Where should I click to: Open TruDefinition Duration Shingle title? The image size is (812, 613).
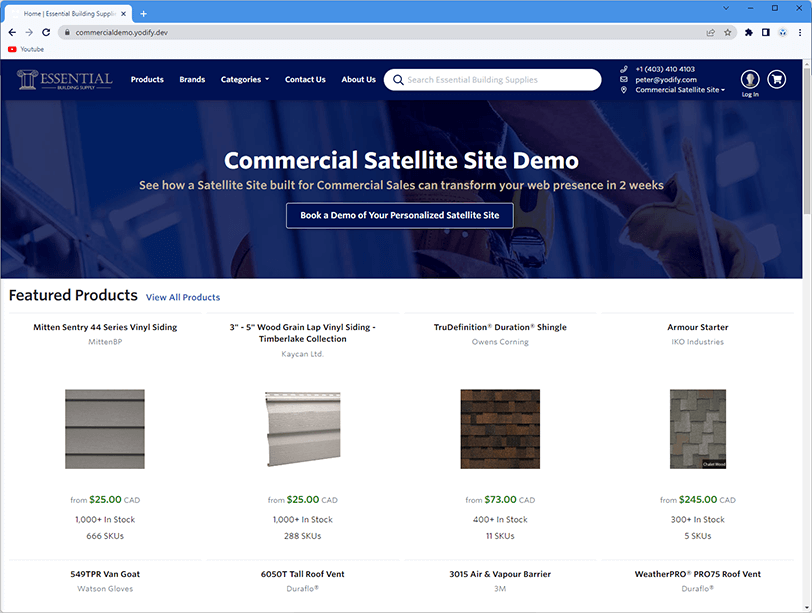[500, 327]
